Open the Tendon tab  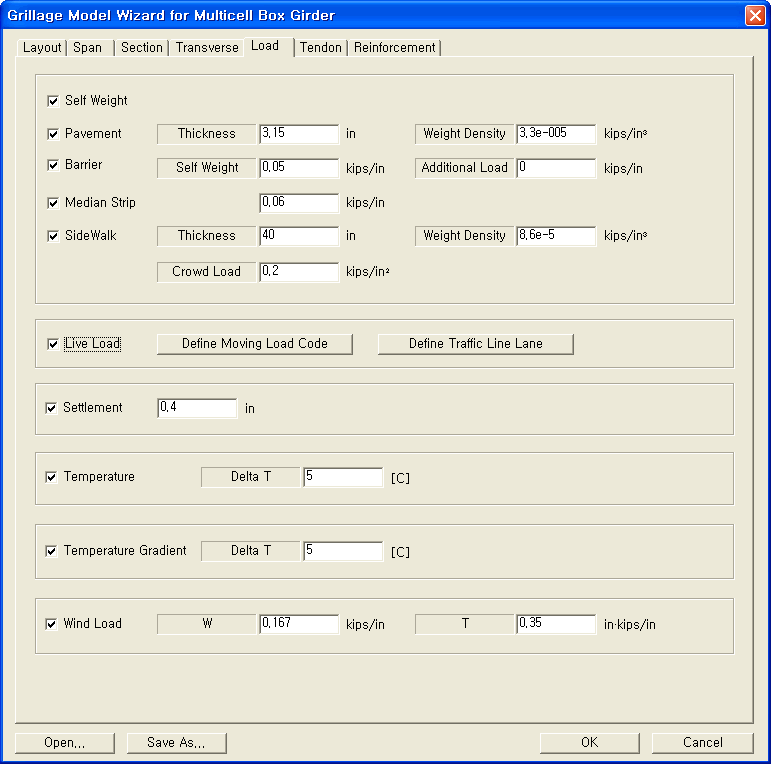321,48
